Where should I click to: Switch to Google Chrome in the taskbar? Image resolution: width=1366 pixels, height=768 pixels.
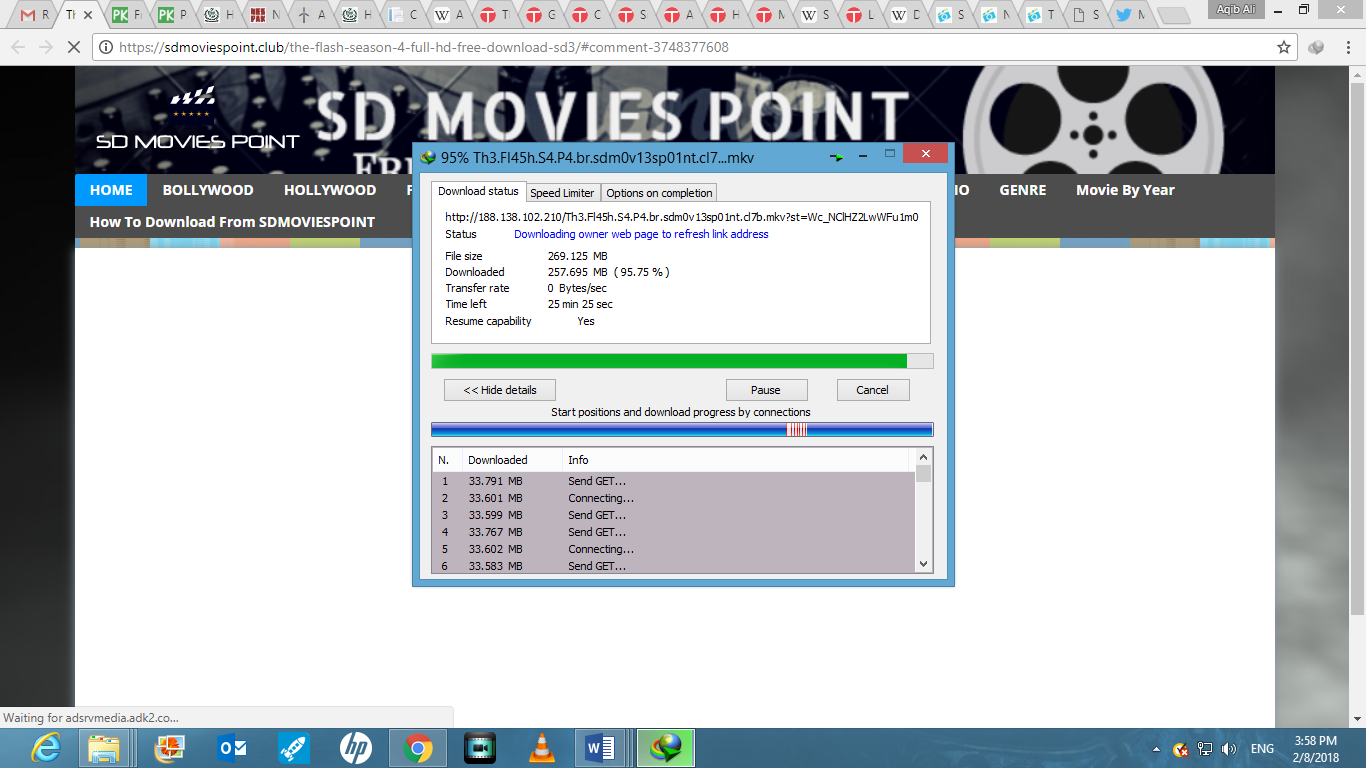pos(418,748)
